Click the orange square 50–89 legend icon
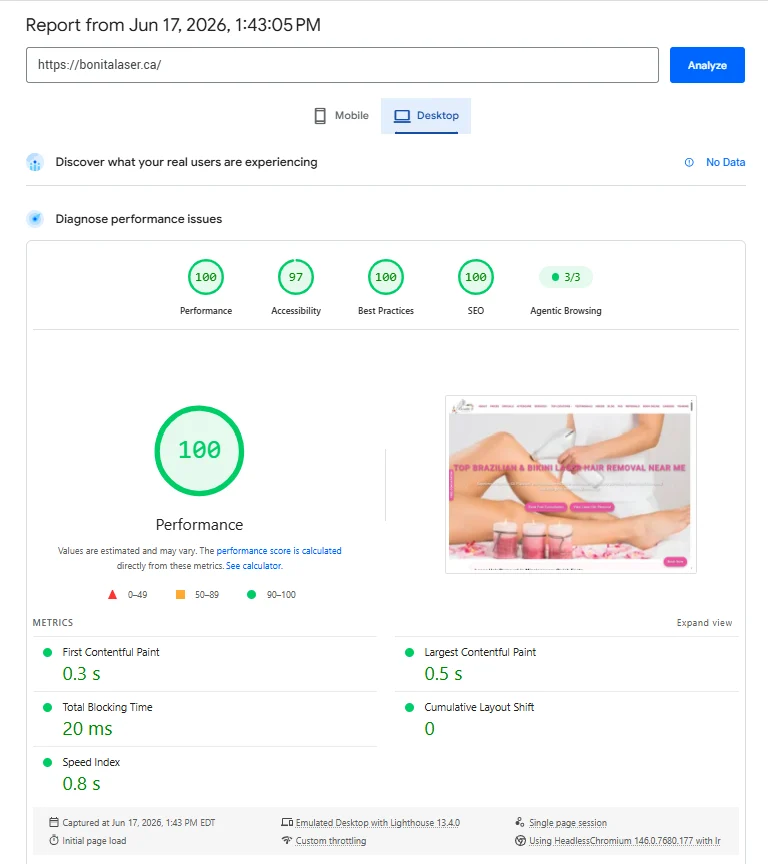This screenshot has width=768, height=864. point(180,595)
